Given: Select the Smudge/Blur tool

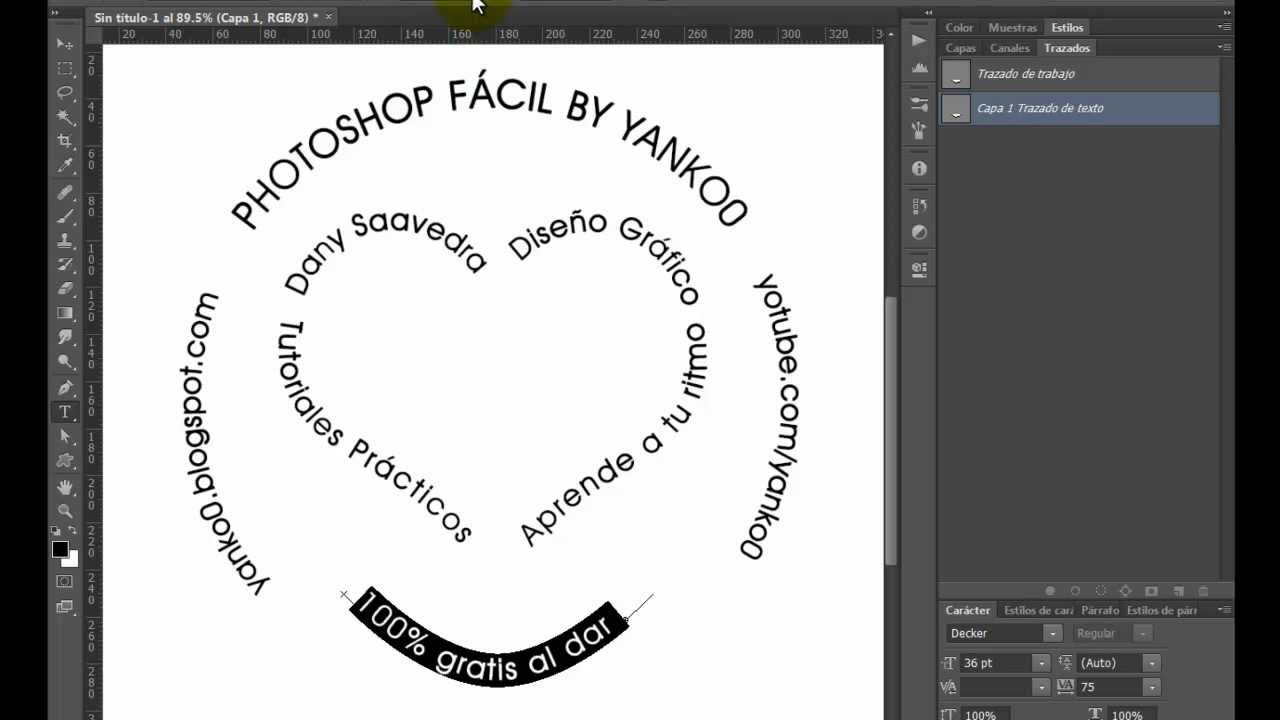Looking at the screenshot, I should point(65,337).
